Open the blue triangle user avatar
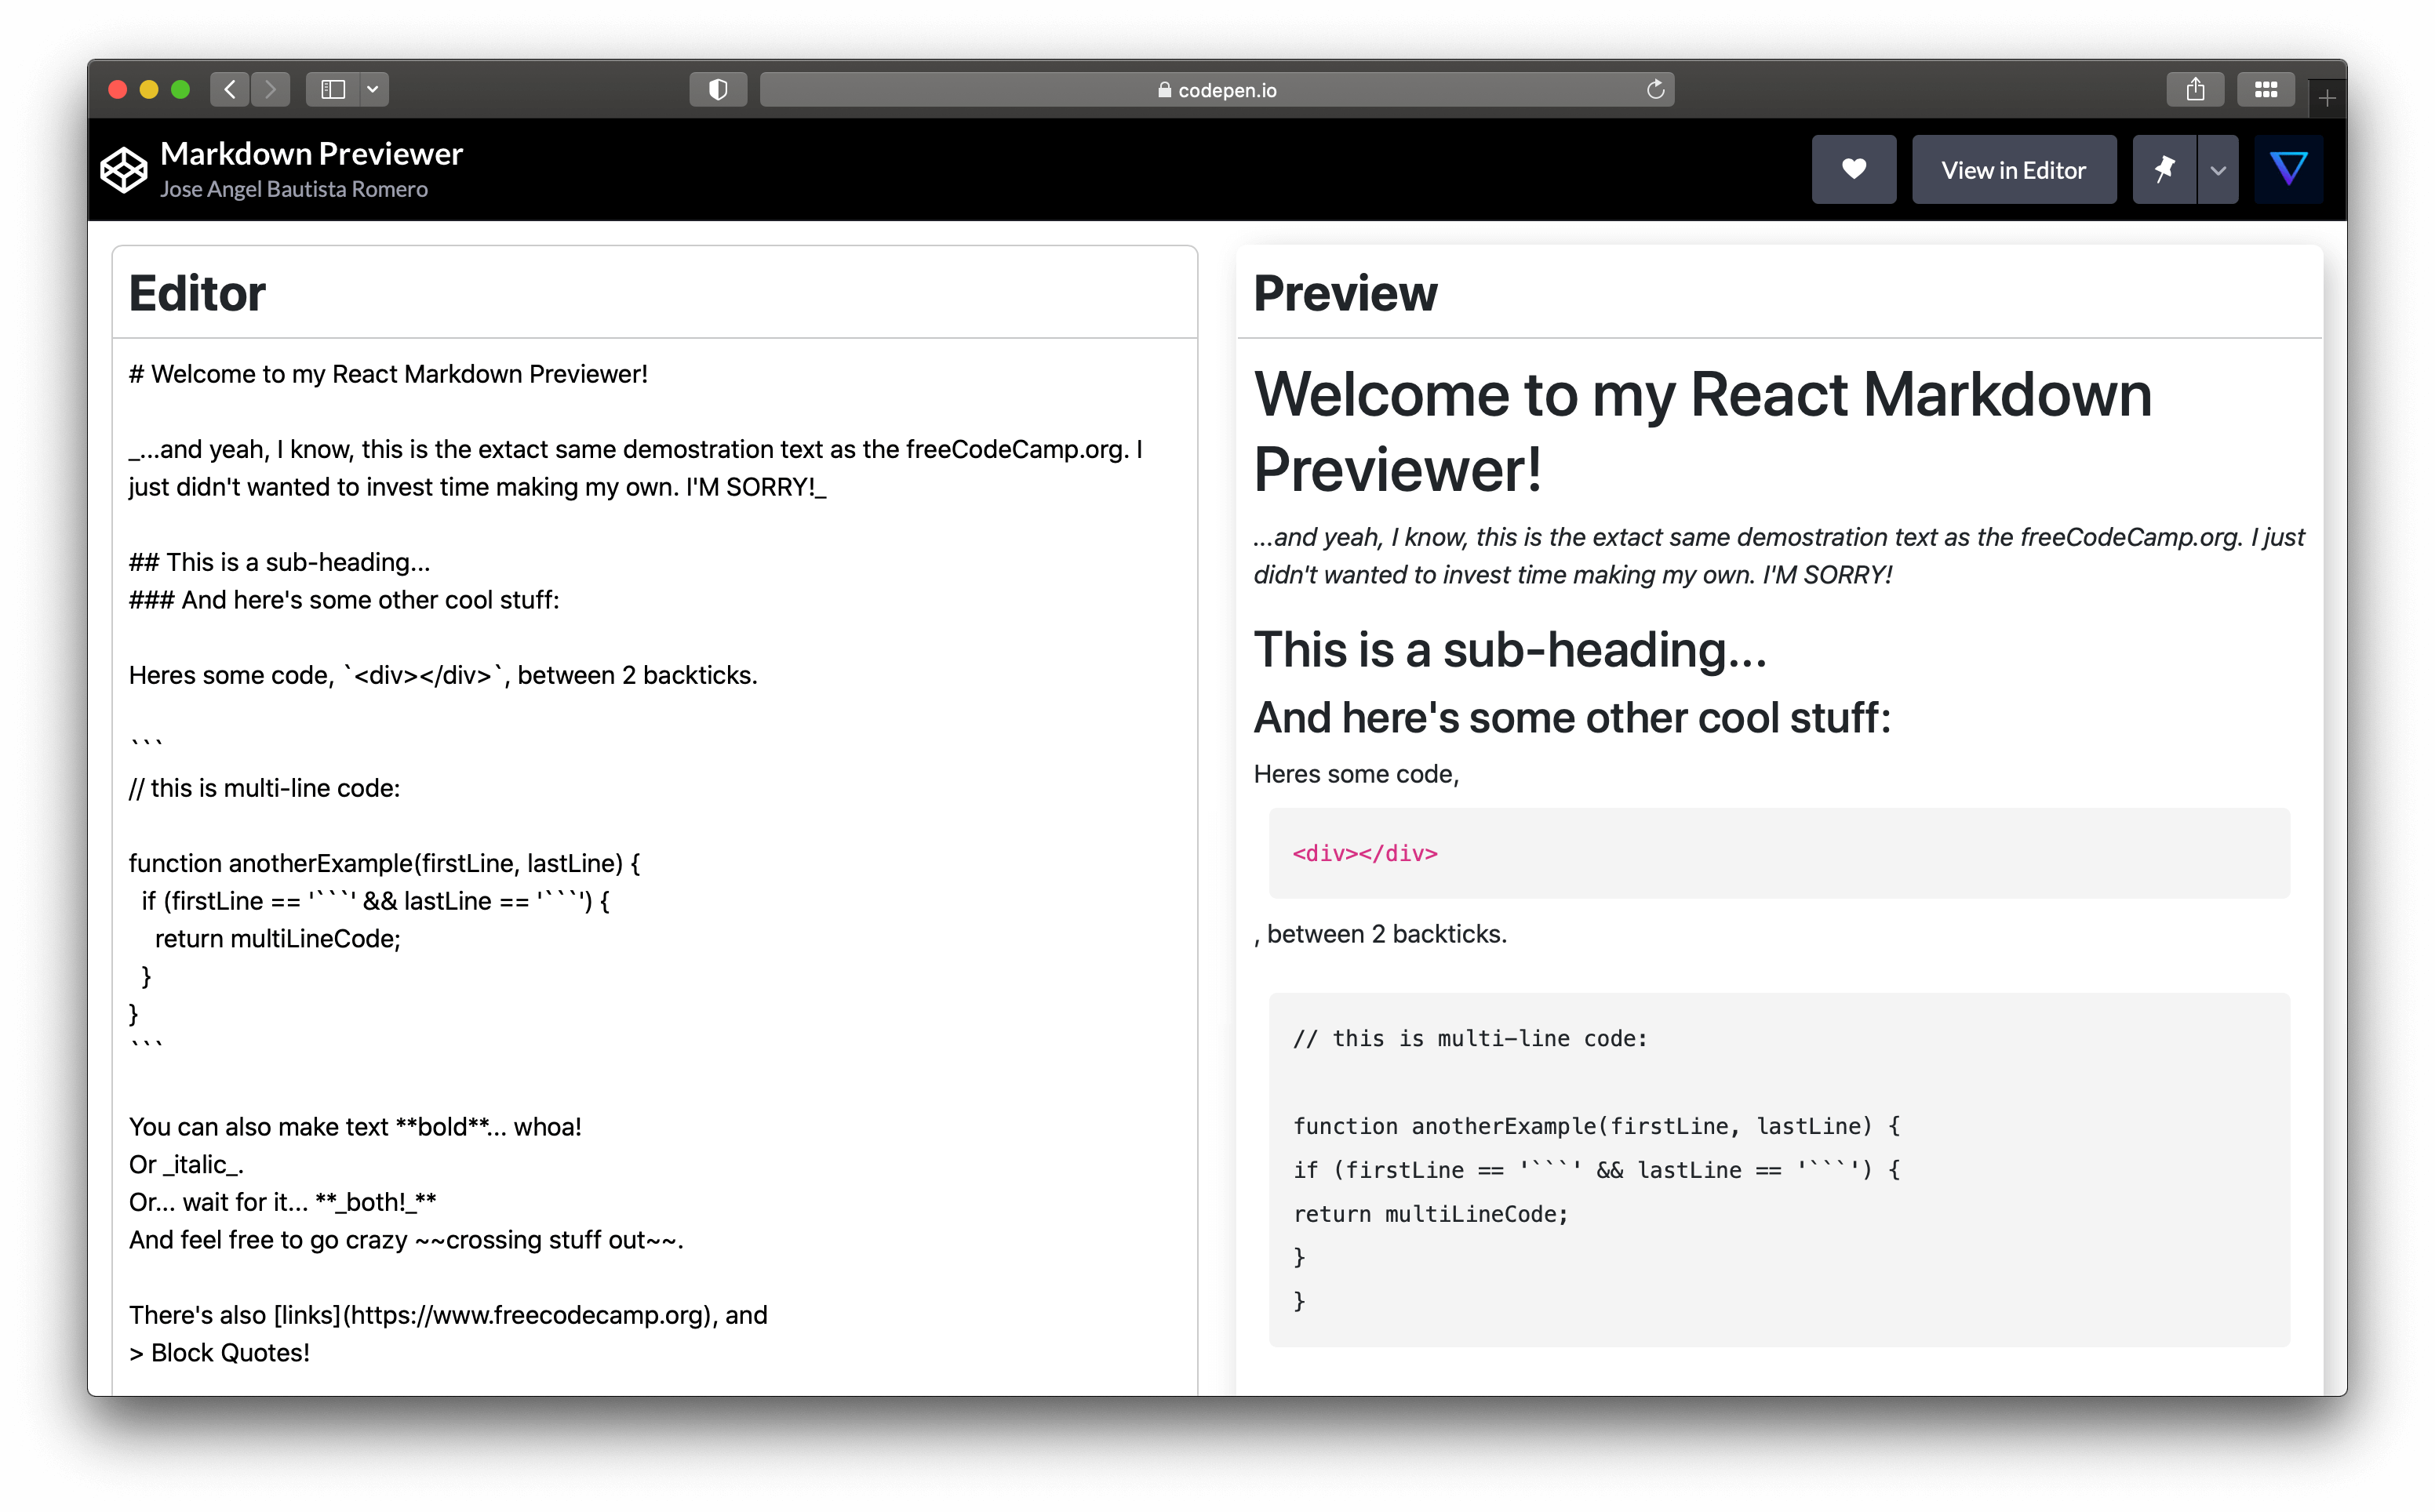 [x=2288, y=170]
